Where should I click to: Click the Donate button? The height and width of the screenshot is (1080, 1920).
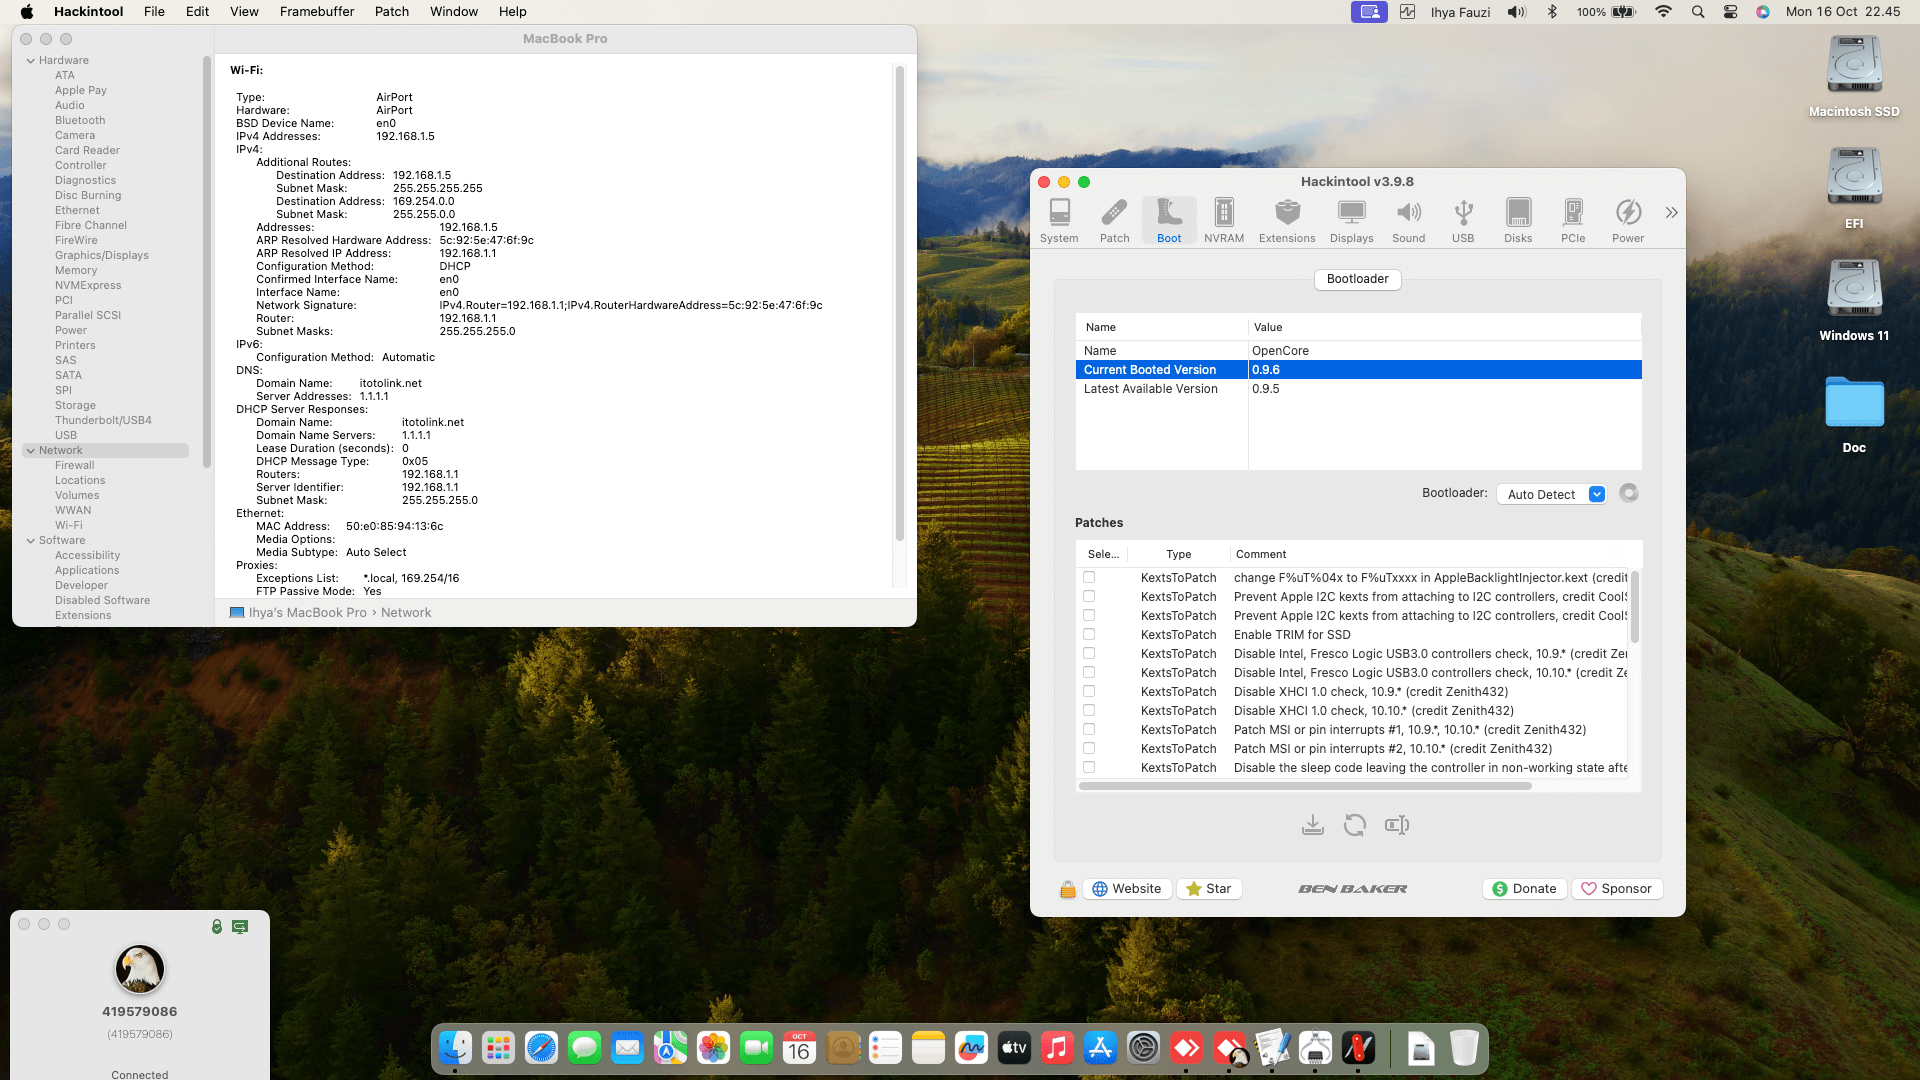tap(1524, 889)
